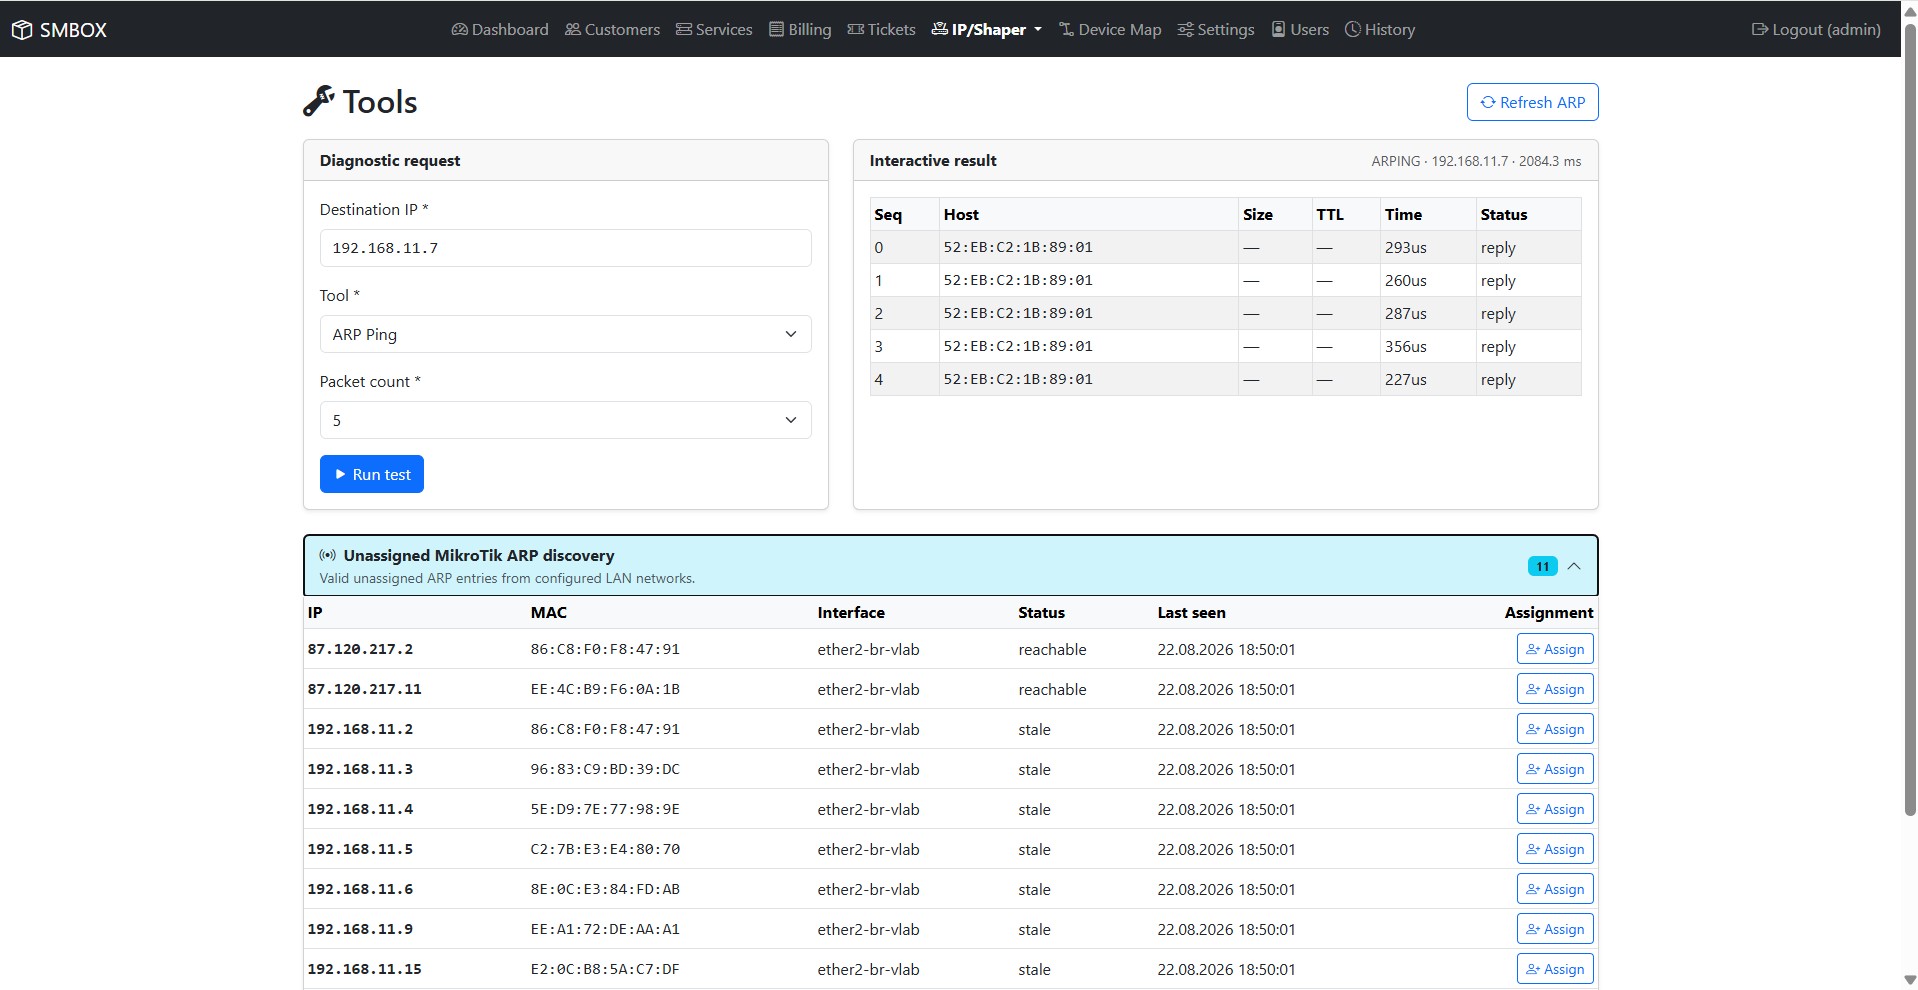Click the broadcast icon beside Unassigned MikroTik ARP discovery
Viewport: 1918px width, 990px height.
click(x=328, y=555)
